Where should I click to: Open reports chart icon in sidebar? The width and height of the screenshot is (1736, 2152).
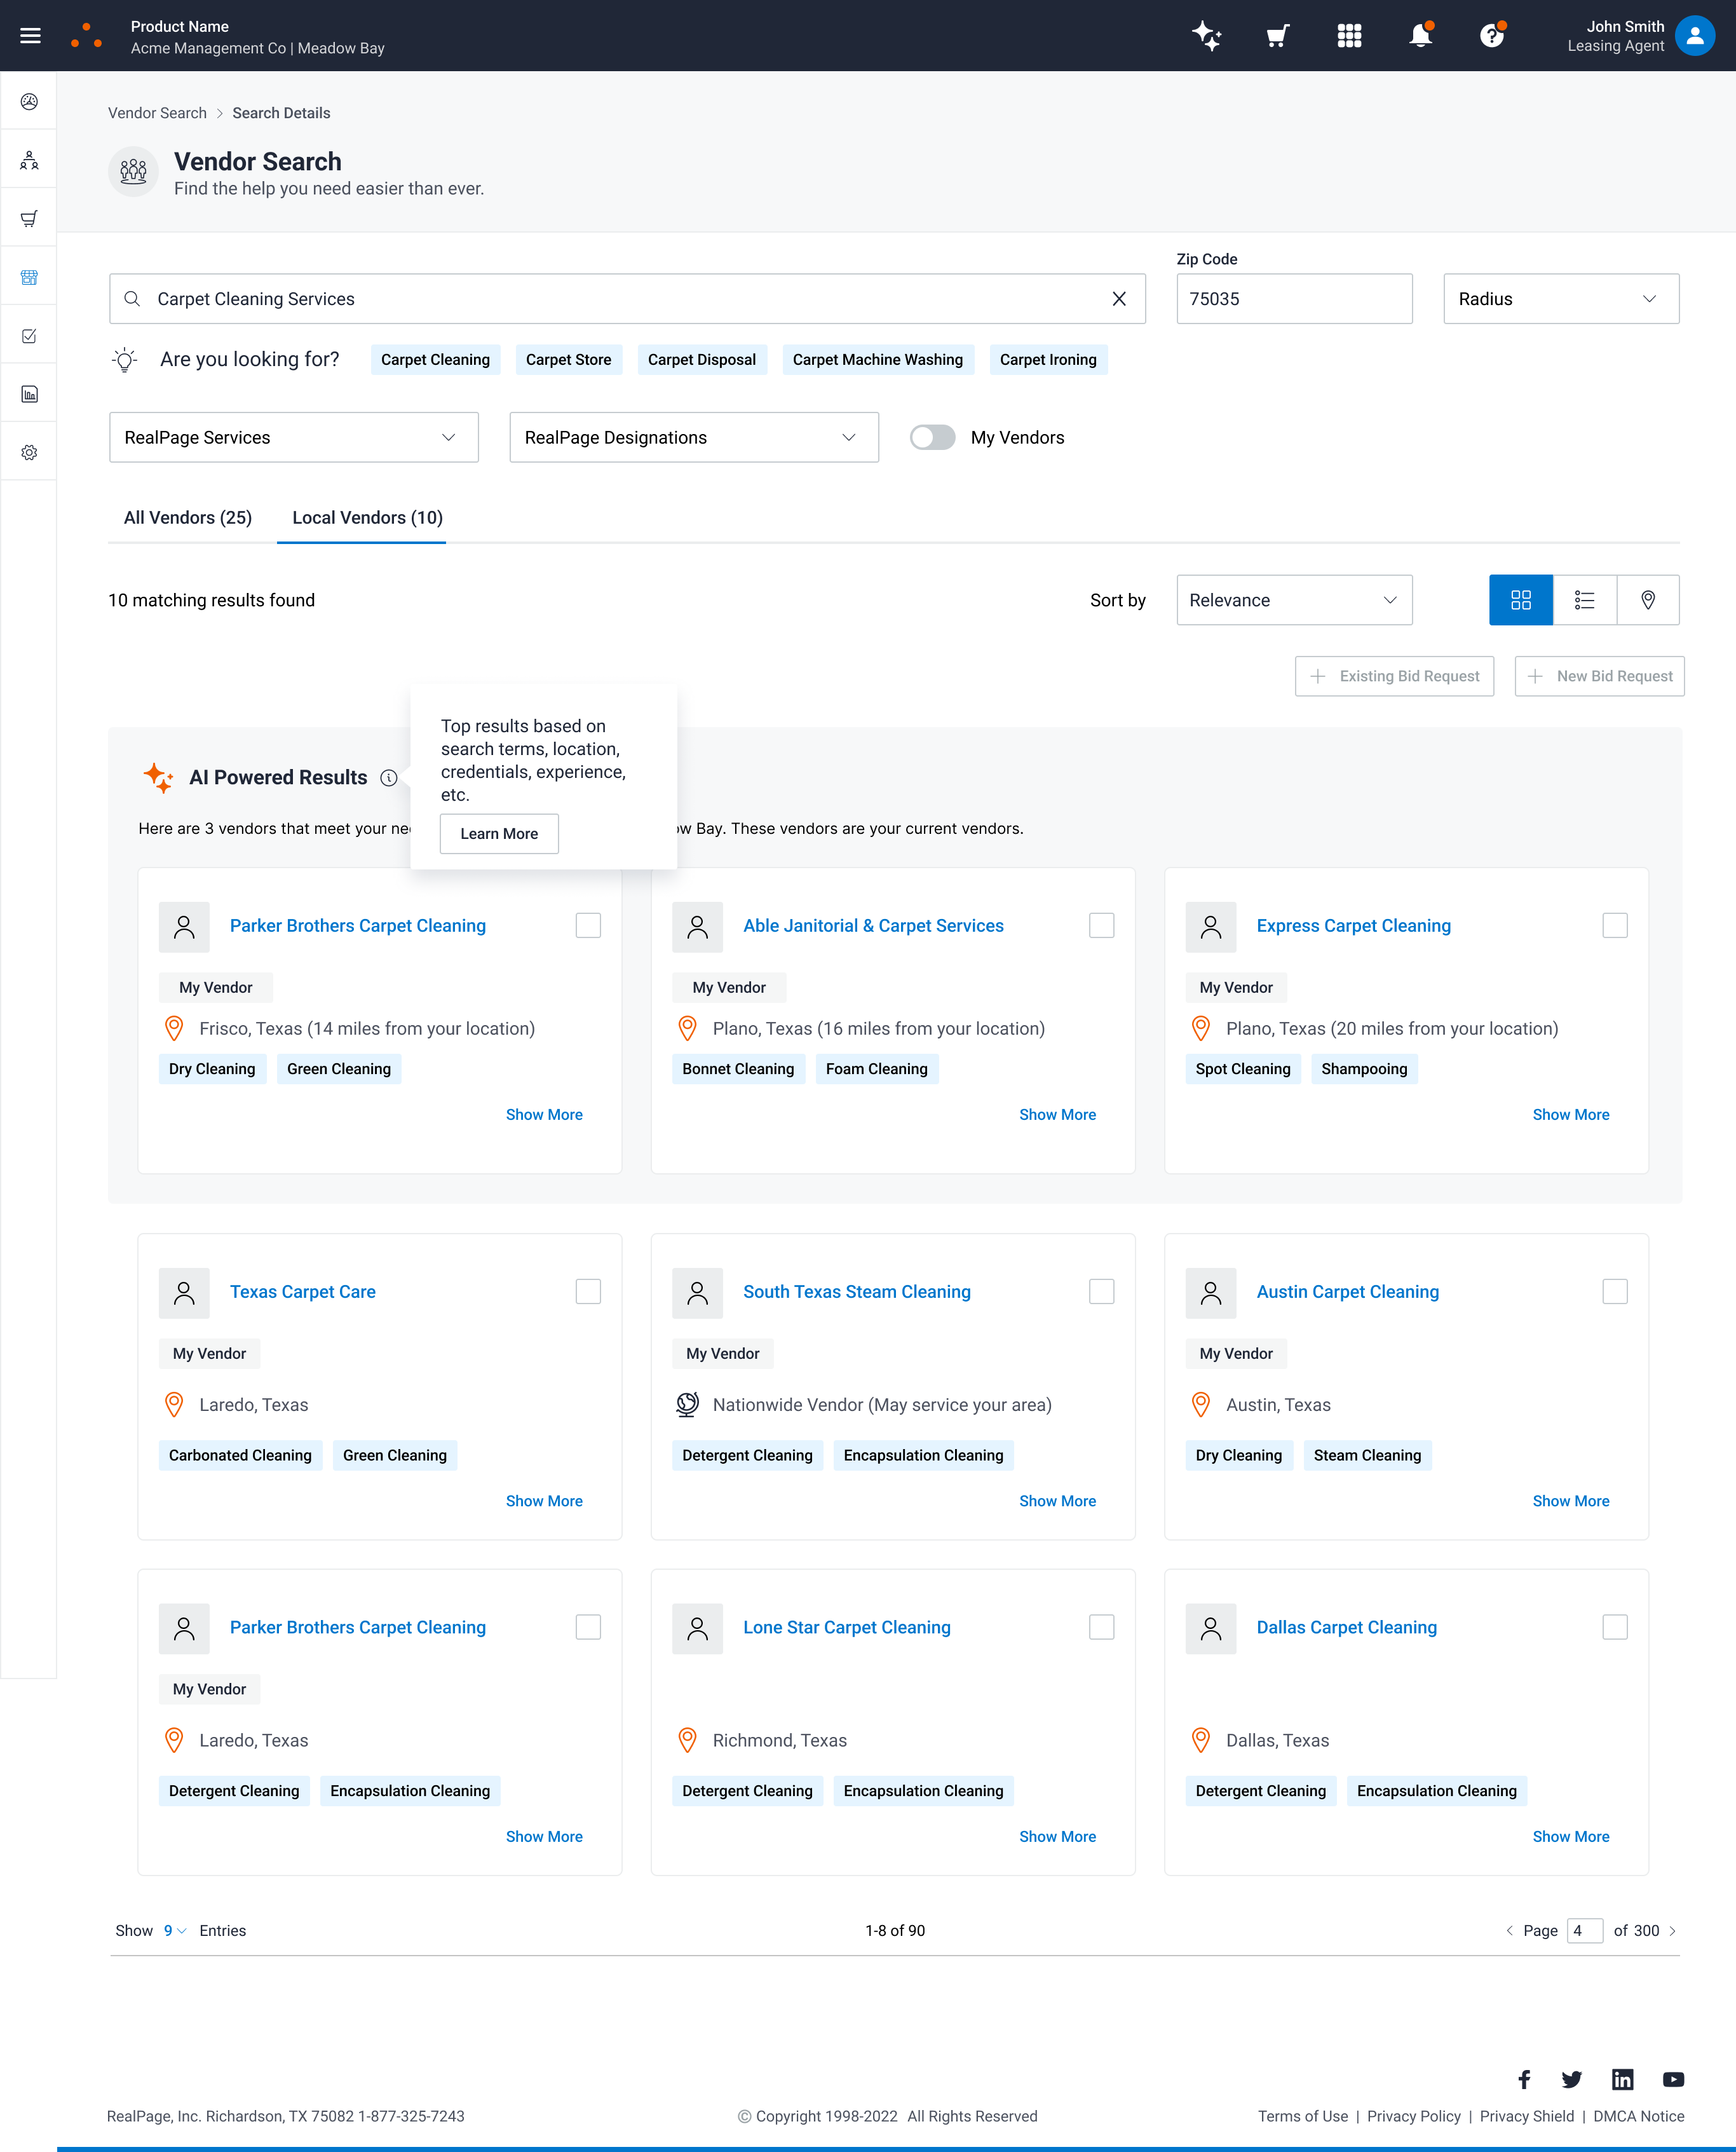(x=29, y=394)
